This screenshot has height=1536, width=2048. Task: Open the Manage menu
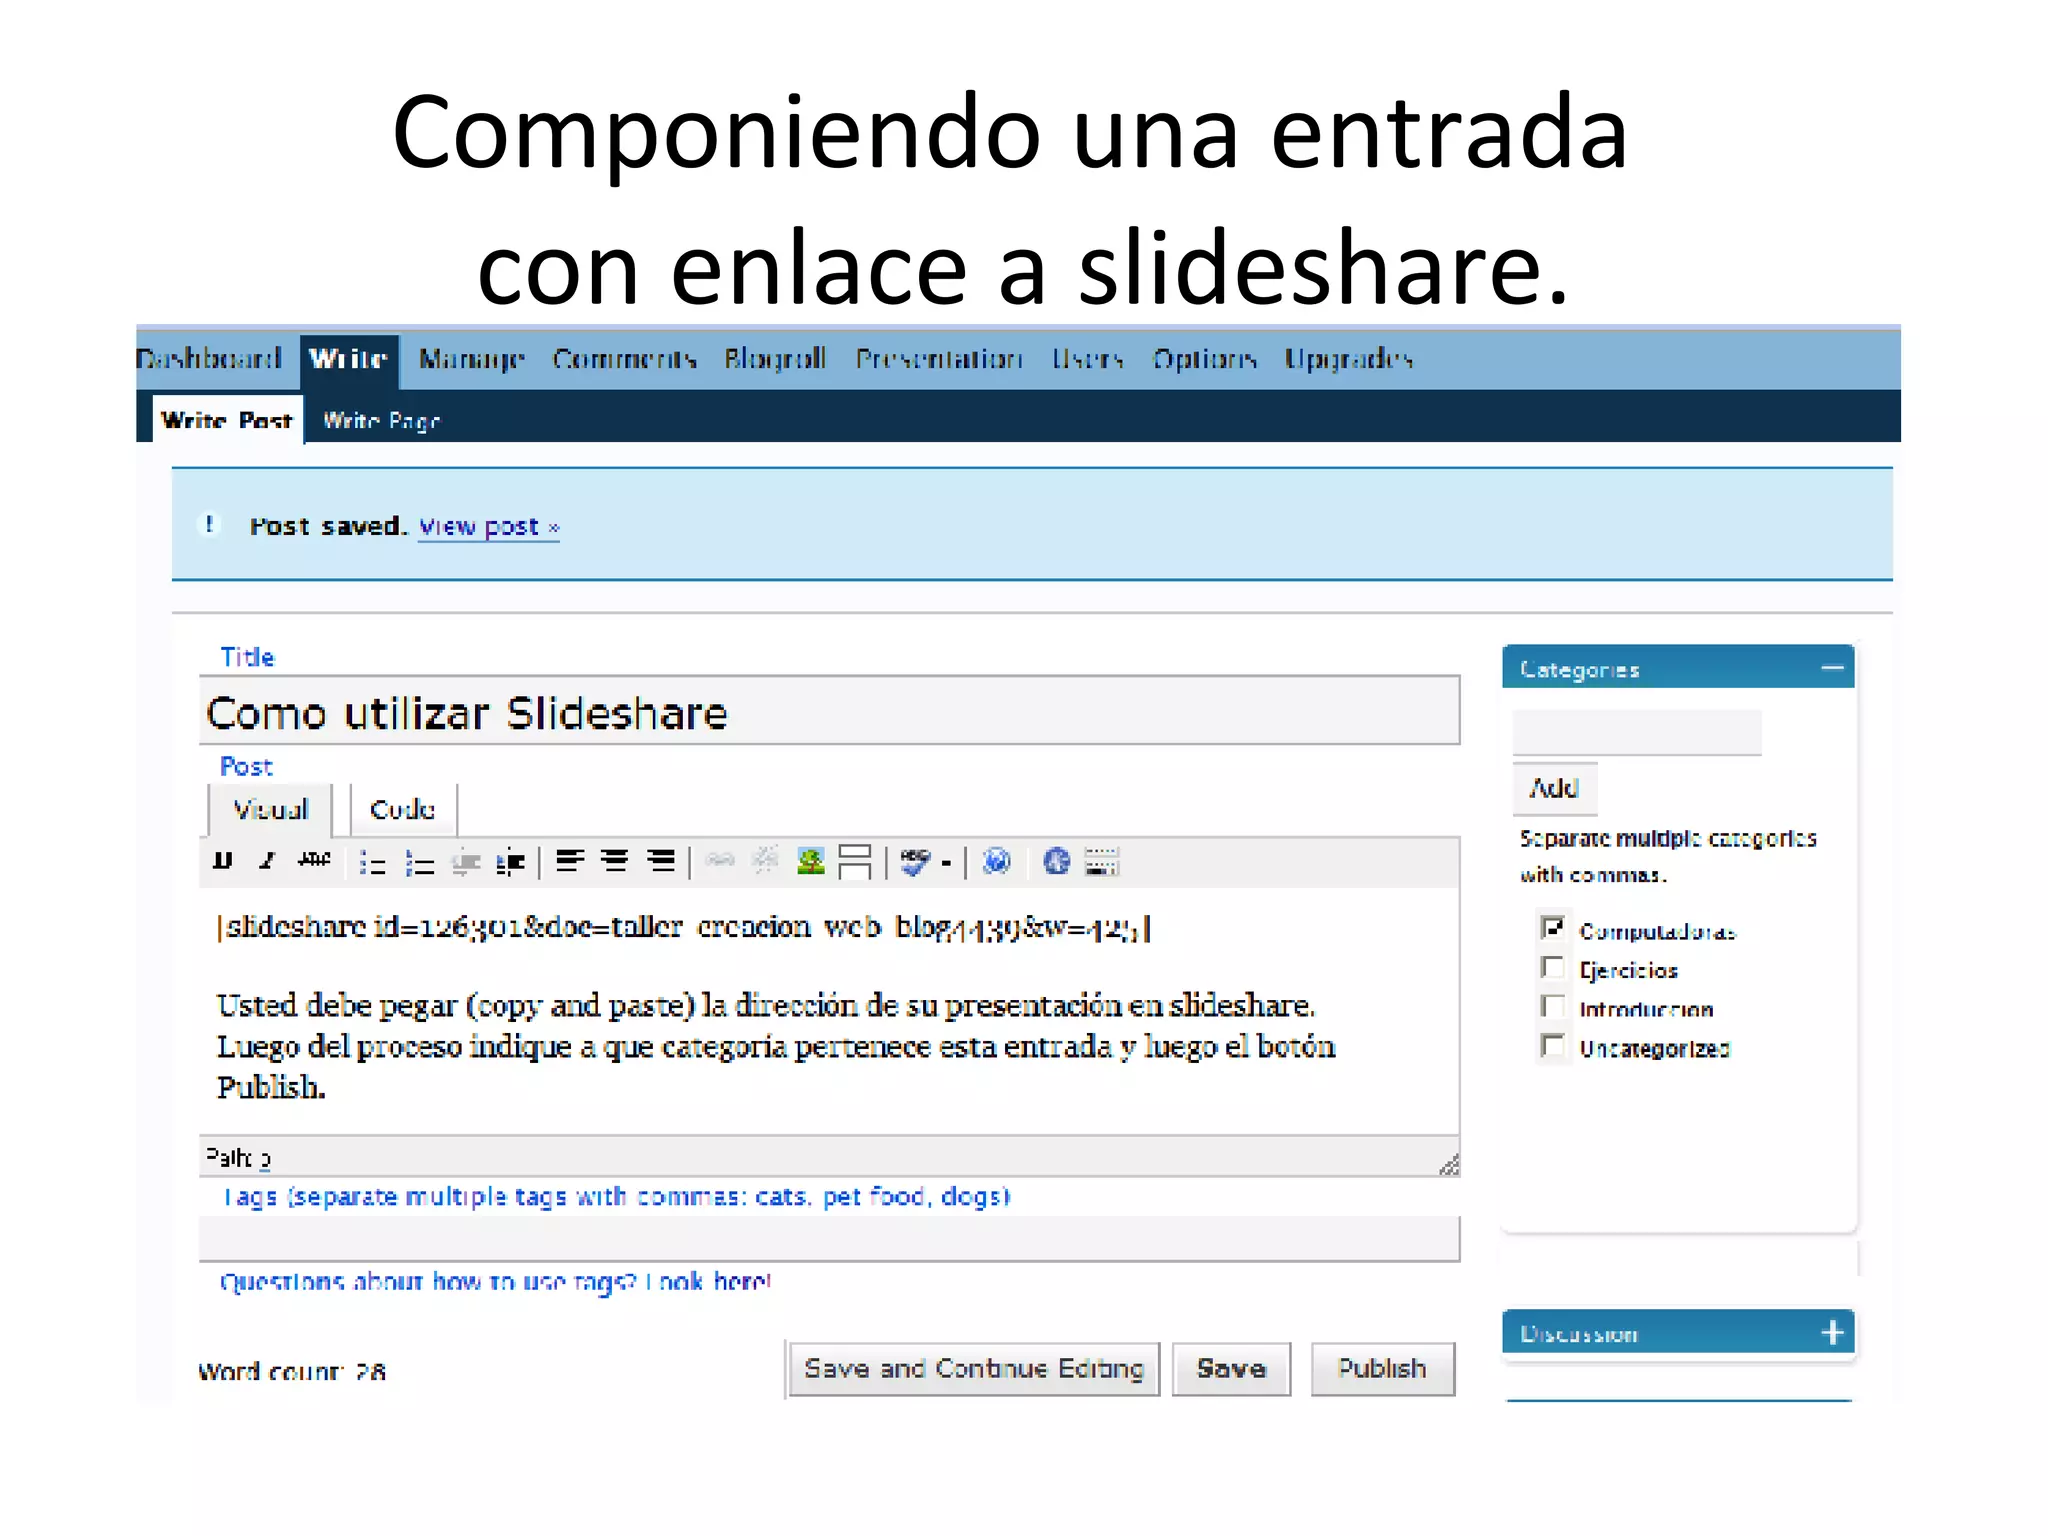coord(472,359)
